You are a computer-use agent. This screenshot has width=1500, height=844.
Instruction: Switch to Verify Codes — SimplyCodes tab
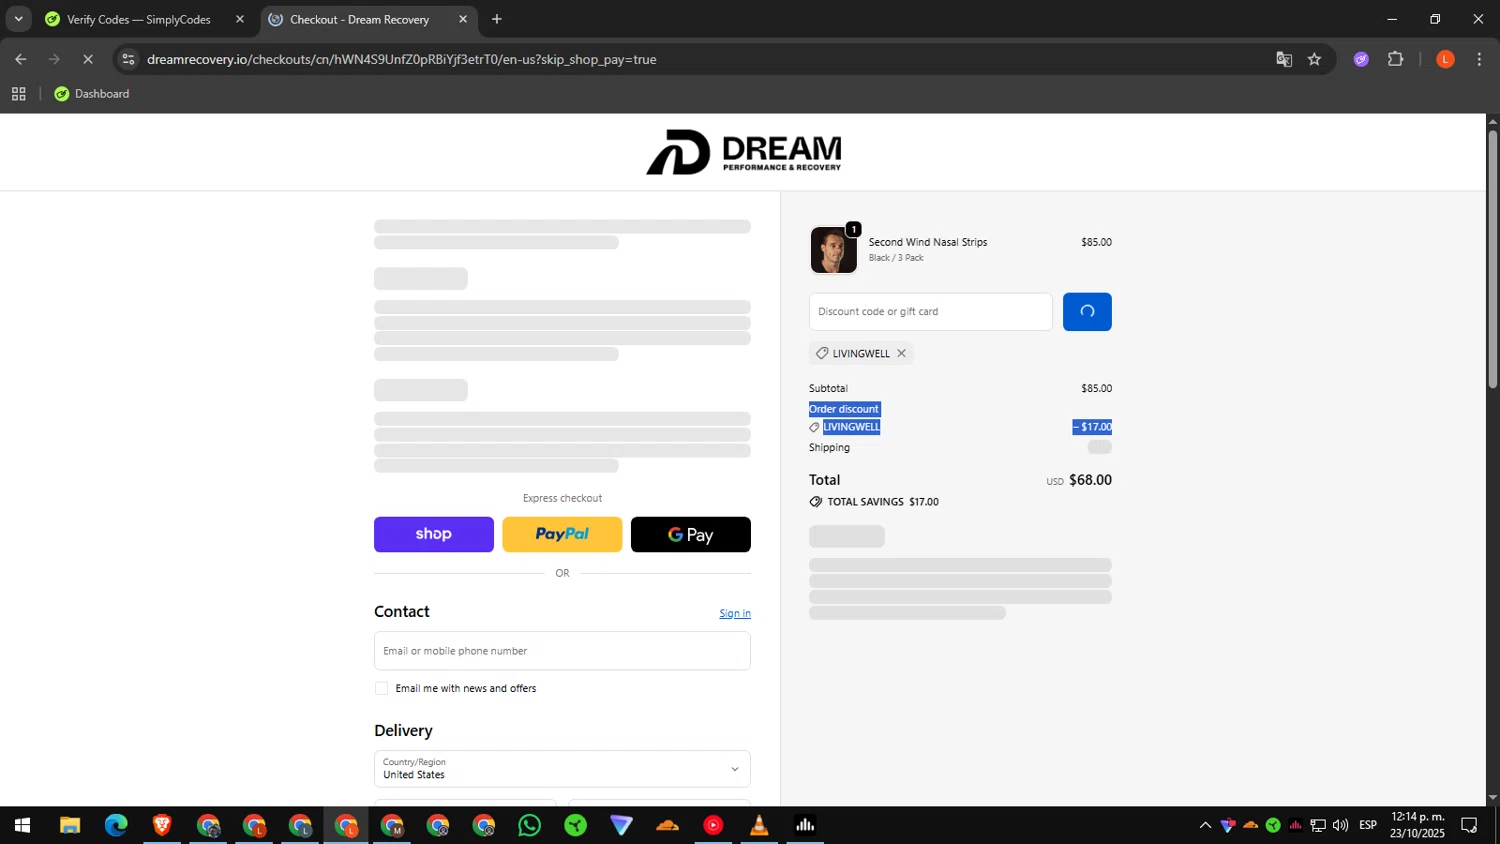pyautogui.click(x=139, y=19)
